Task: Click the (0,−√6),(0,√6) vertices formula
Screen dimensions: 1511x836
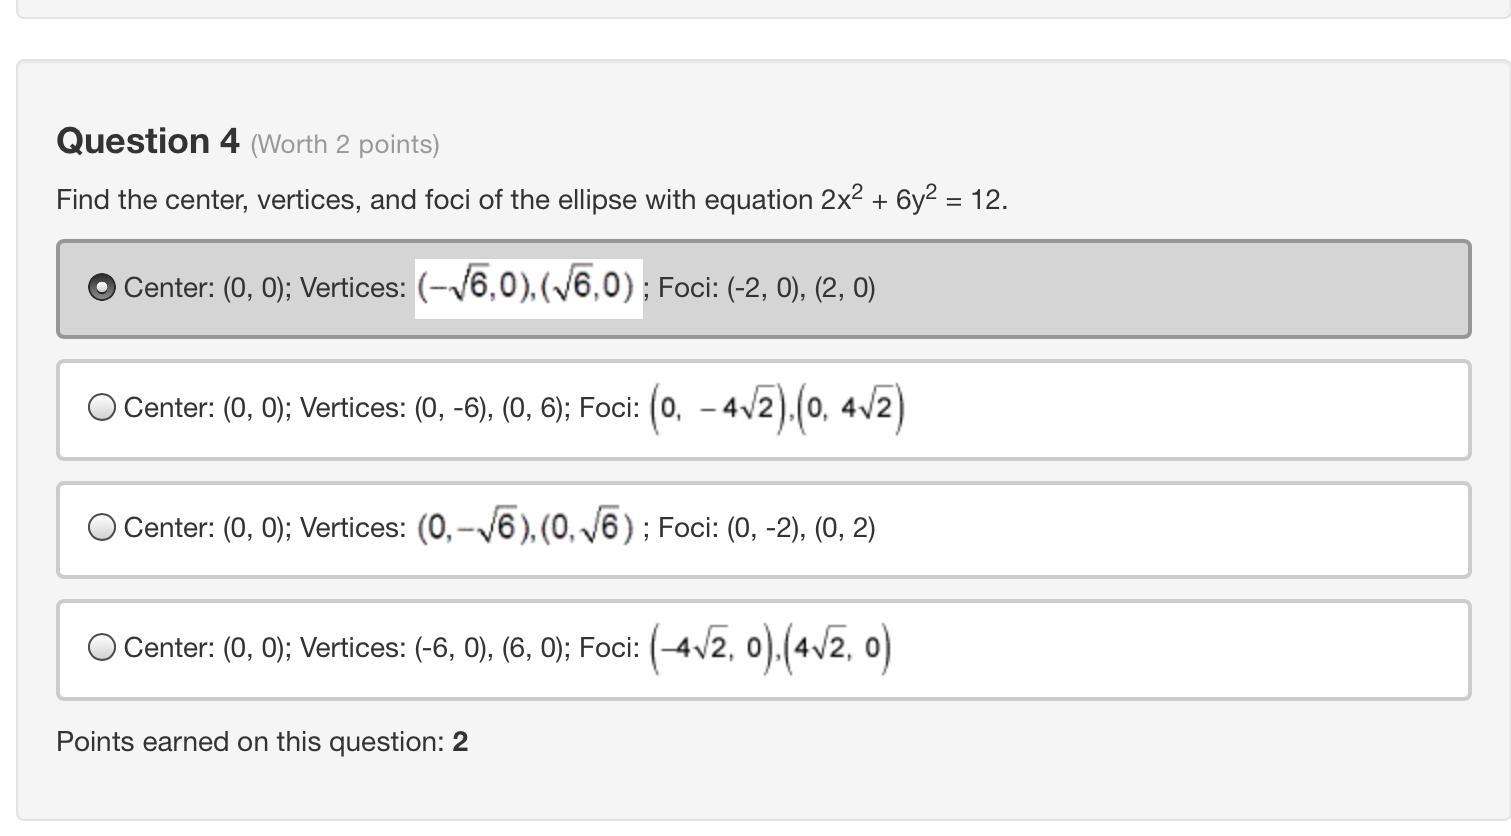Action: coord(526,527)
